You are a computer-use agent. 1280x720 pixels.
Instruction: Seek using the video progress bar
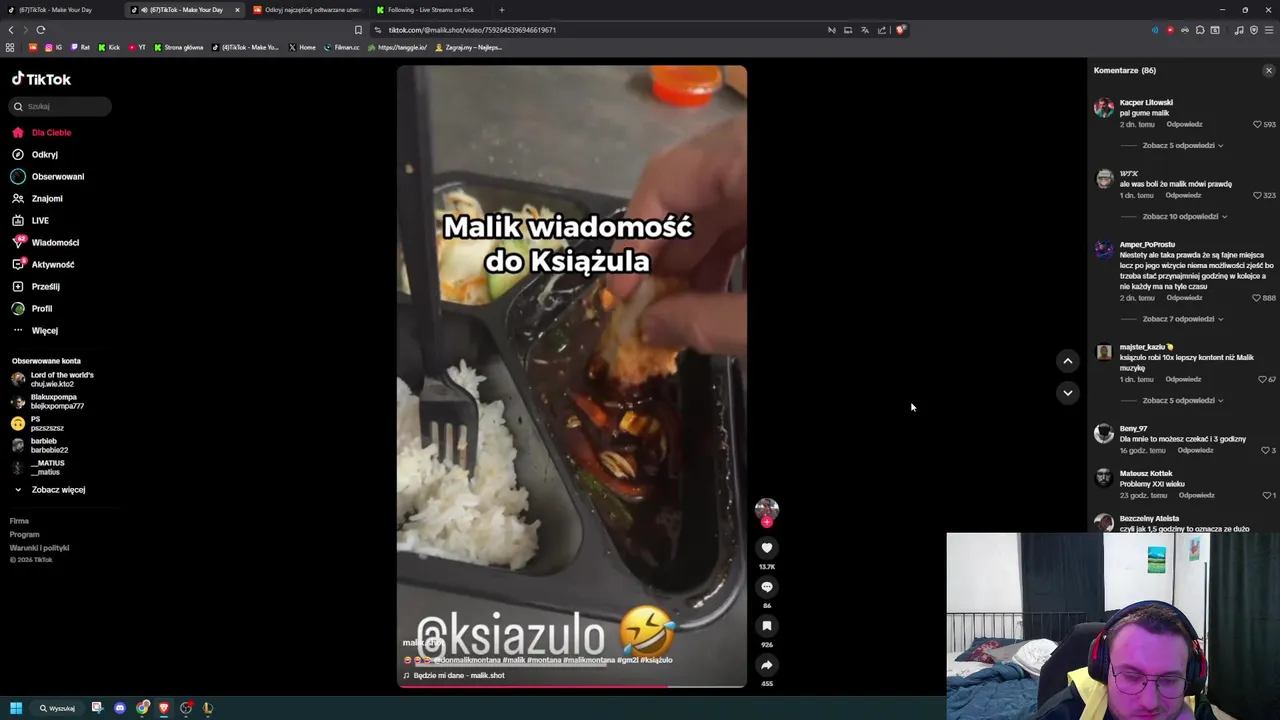click(x=572, y=686)
